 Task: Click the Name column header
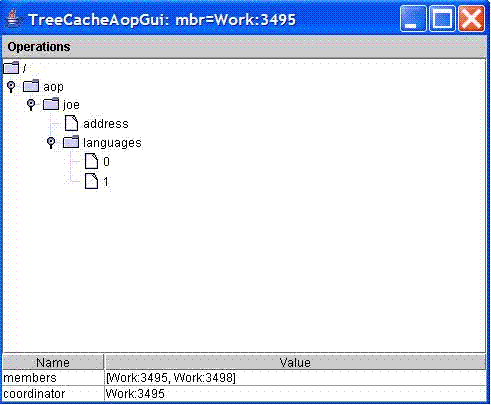click(x=53, y=362)
